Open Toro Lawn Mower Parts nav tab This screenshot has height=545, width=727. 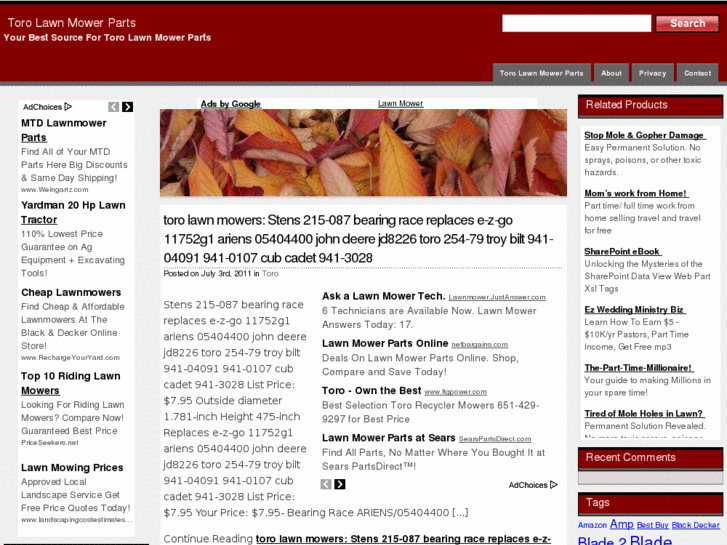coord(542,73)
